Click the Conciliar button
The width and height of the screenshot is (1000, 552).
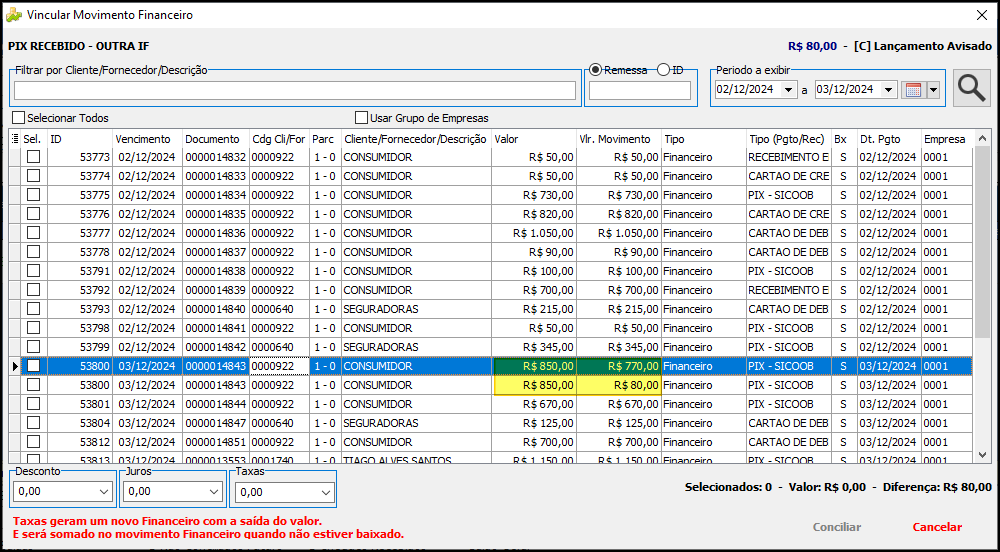coord(837,527)
